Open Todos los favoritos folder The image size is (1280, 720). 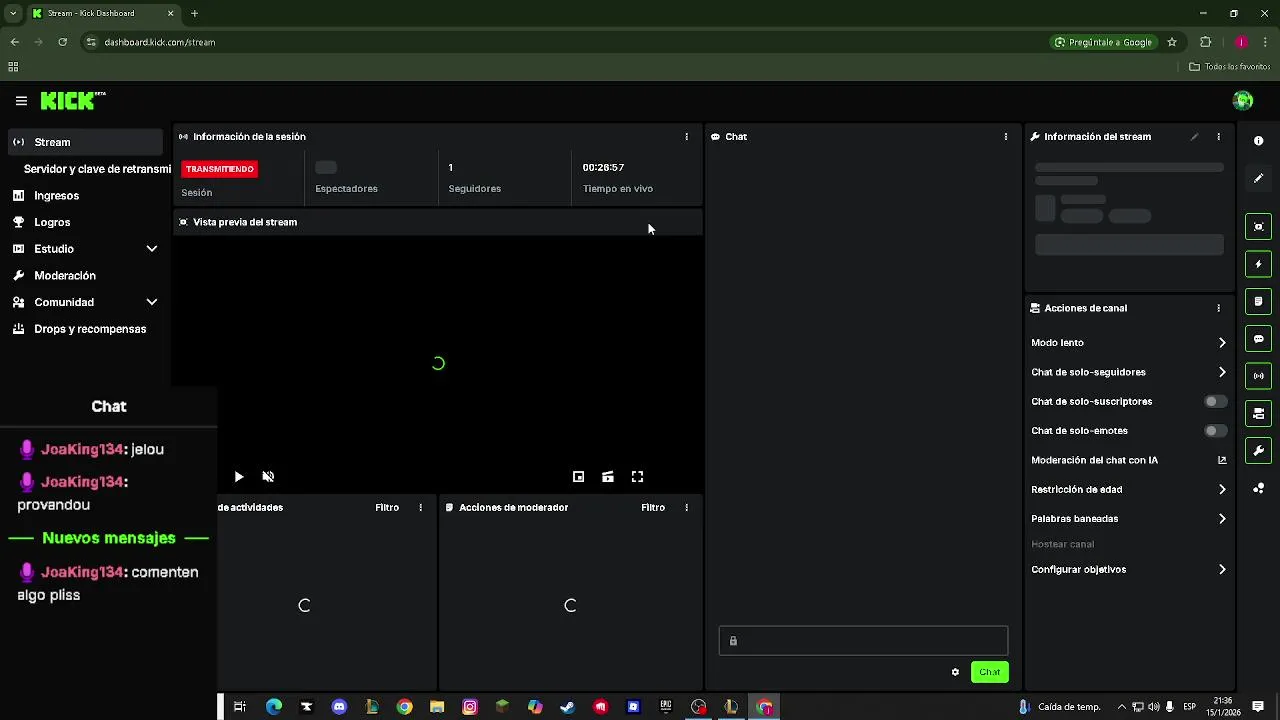coord(1230,67)
